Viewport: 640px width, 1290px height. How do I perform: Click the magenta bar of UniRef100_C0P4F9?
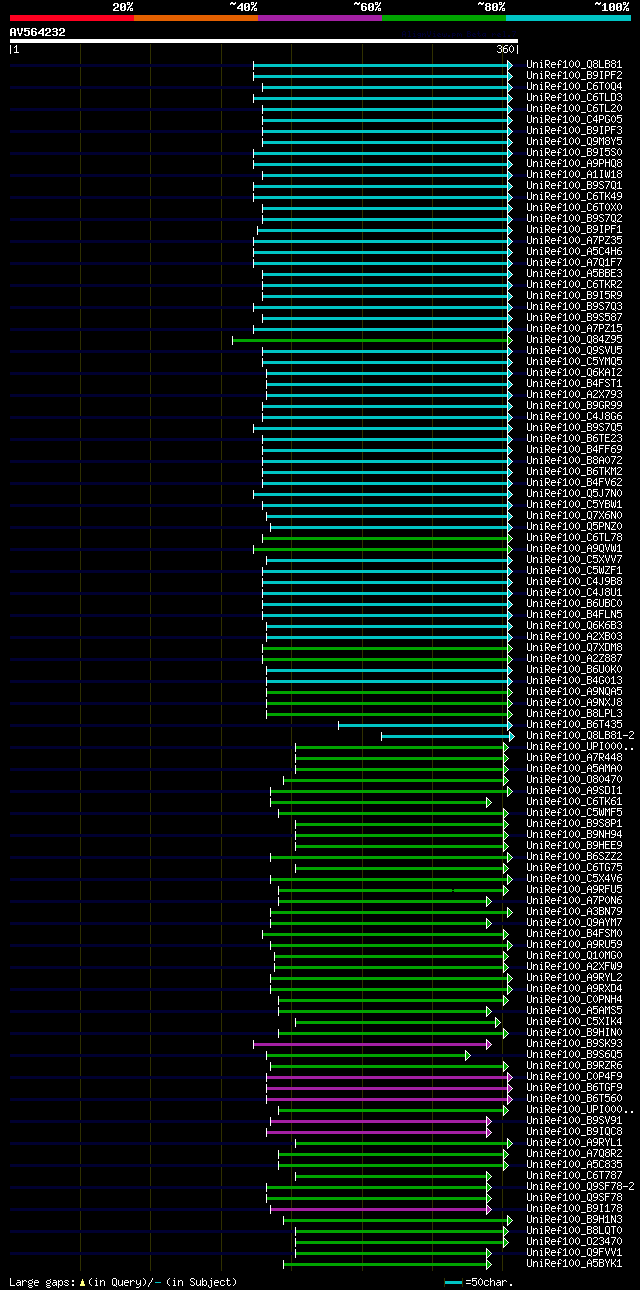tap(389, 1077)
